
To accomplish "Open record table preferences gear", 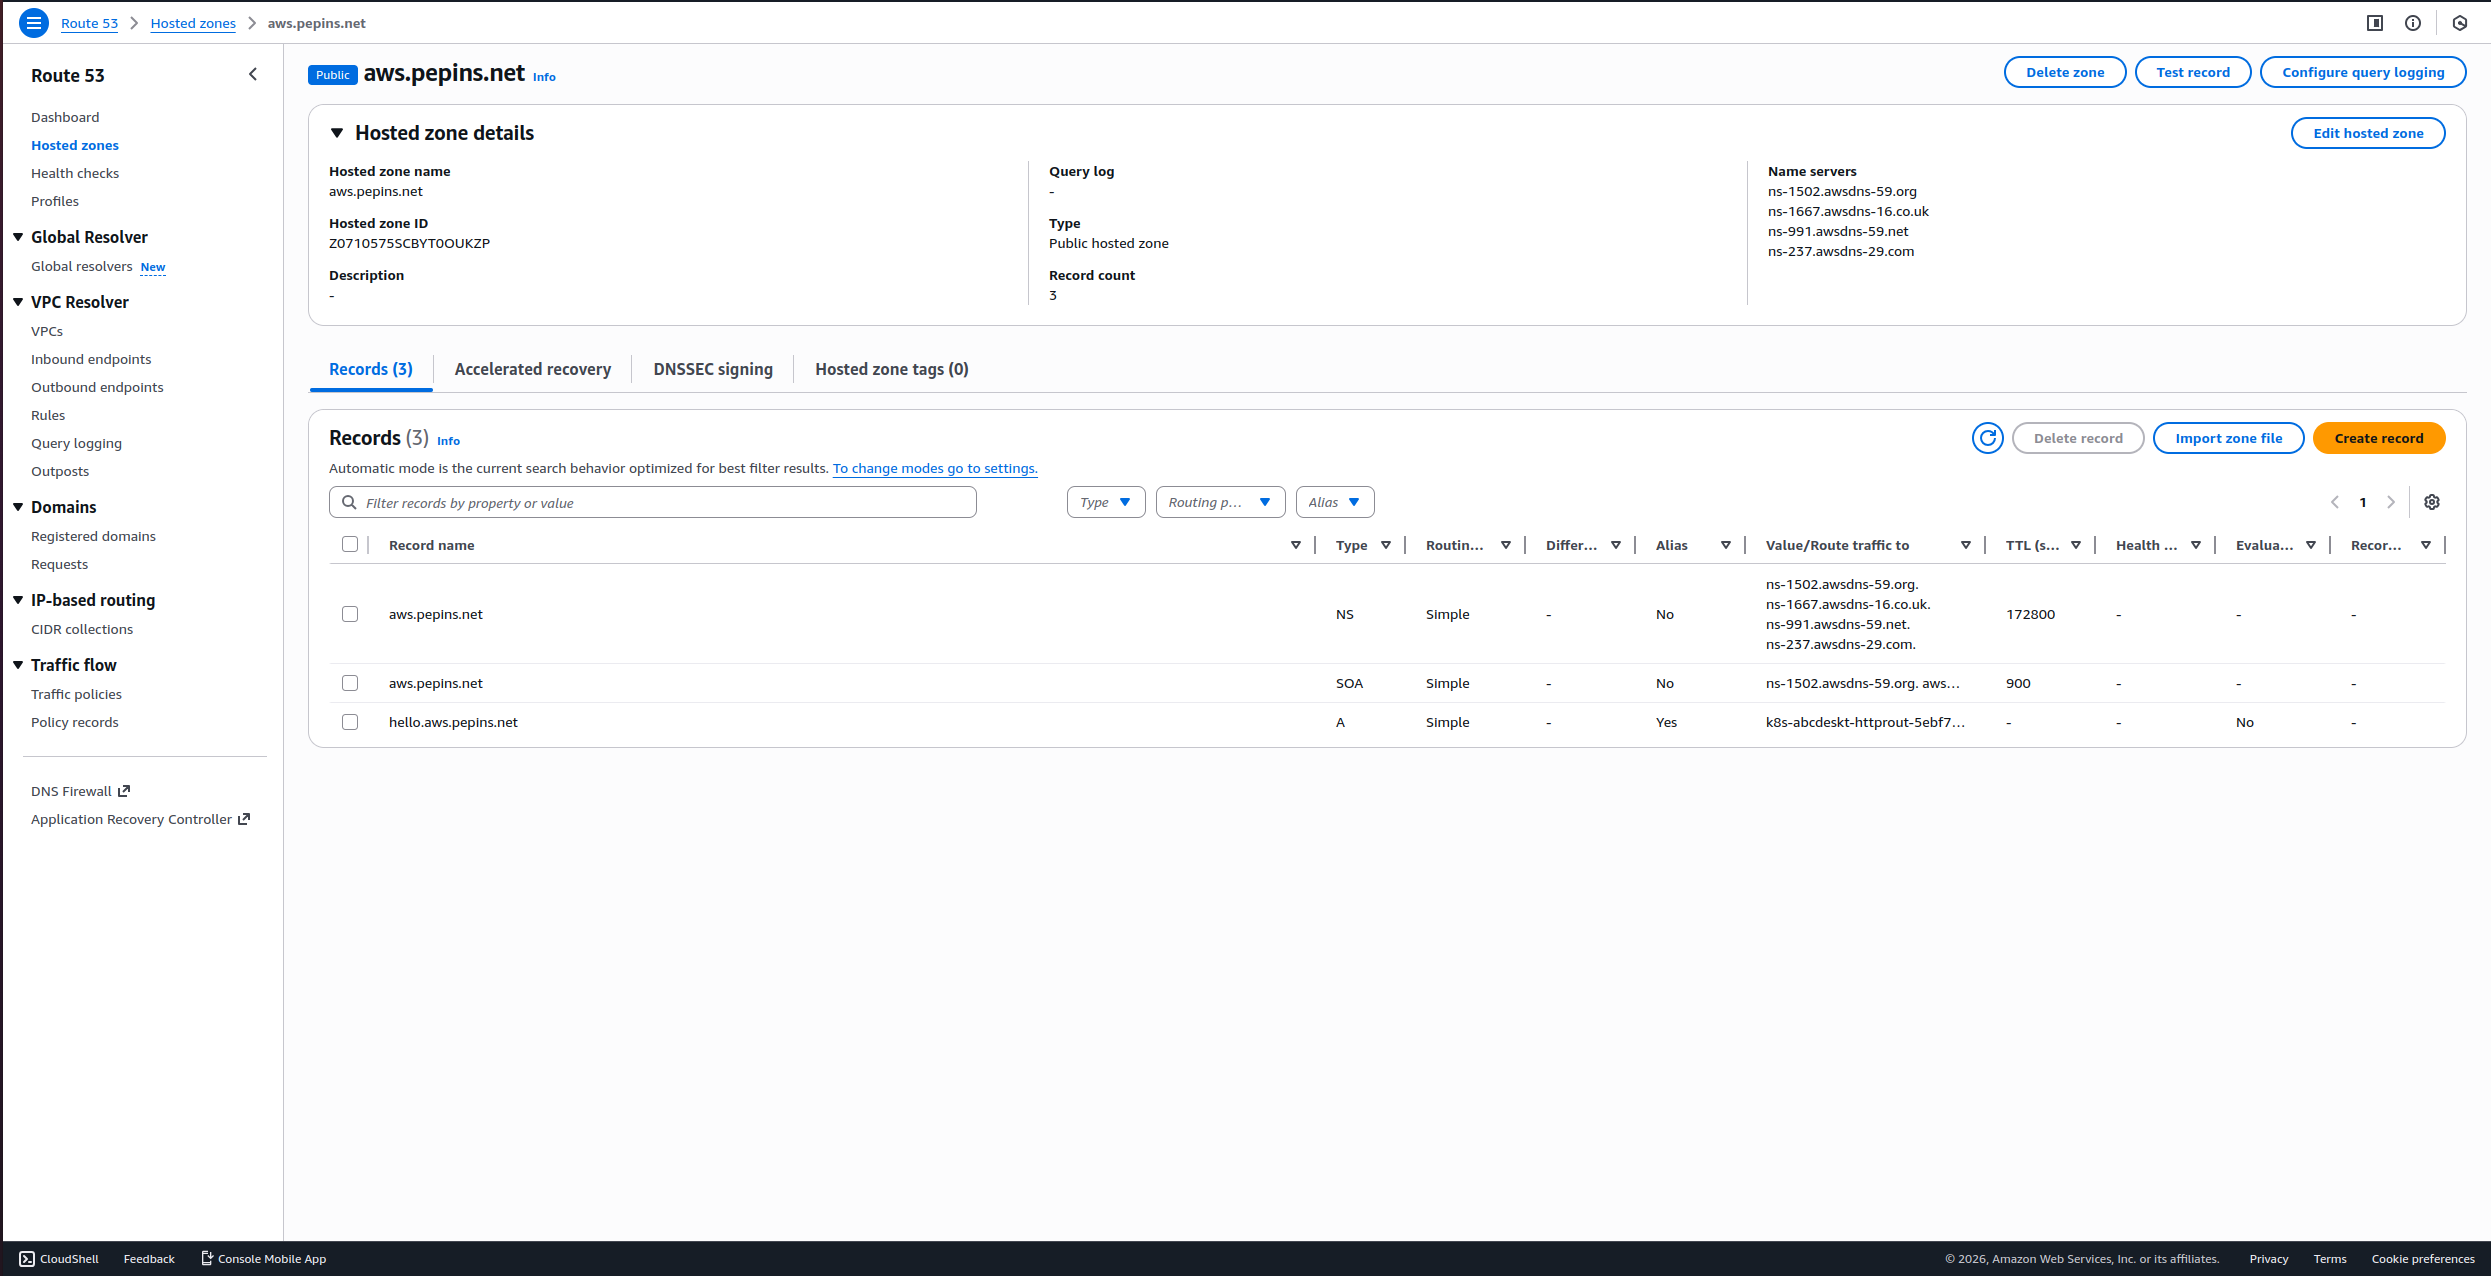I will 2433,502.
